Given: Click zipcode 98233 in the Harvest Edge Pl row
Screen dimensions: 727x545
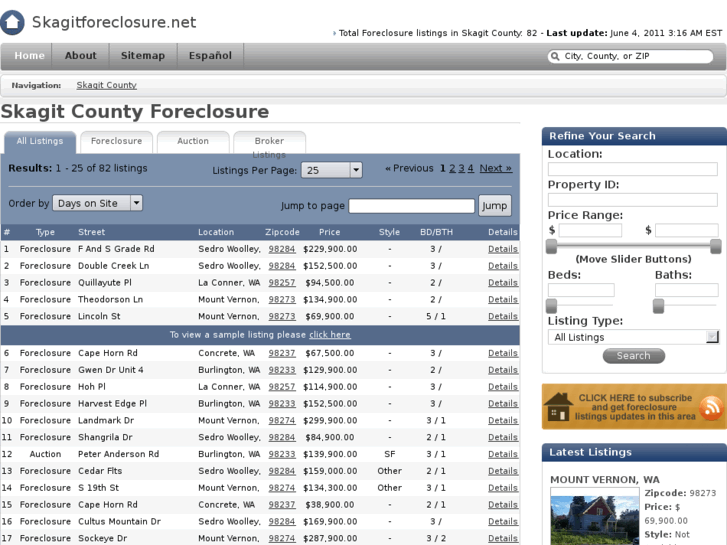Looking at the screenshot, I should click(282, 404).
